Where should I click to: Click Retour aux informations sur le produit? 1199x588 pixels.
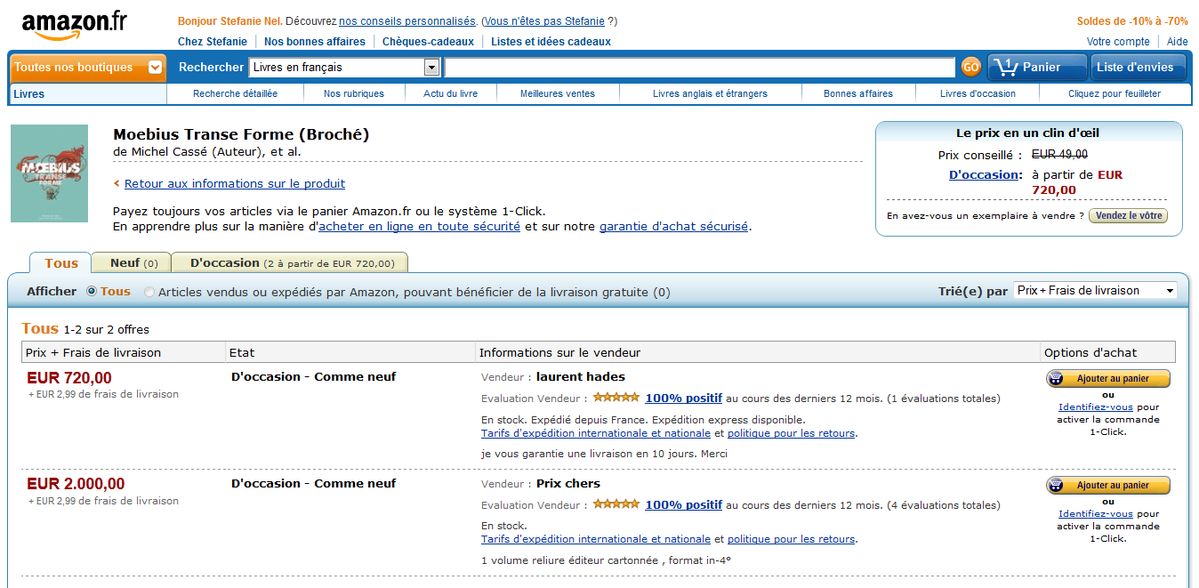[234, 184]
